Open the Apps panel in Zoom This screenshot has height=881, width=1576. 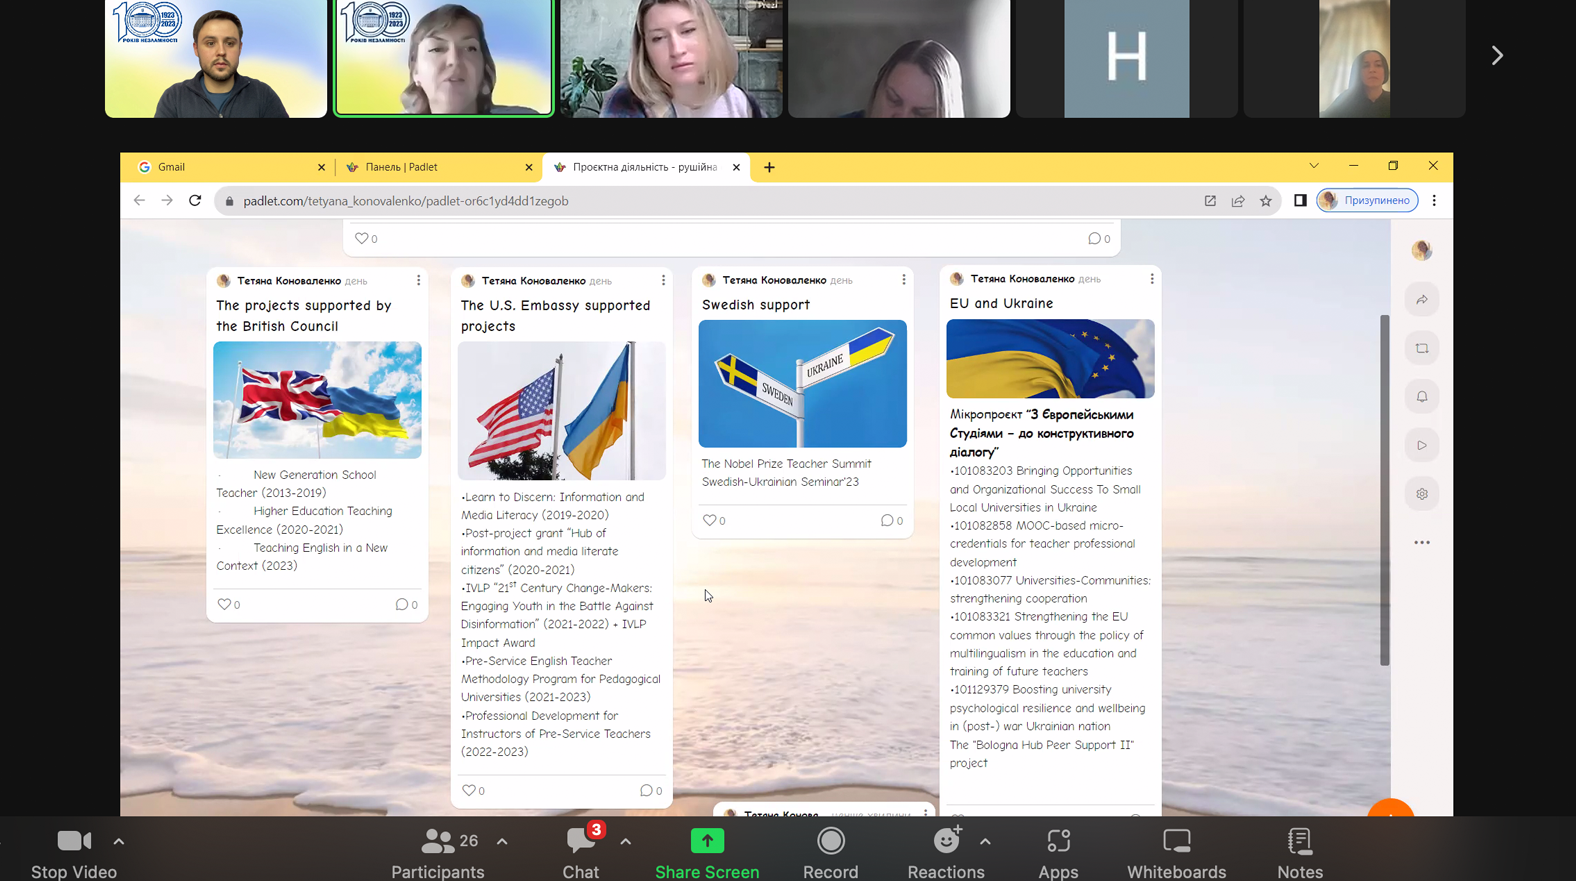(x=1058, y=841)
